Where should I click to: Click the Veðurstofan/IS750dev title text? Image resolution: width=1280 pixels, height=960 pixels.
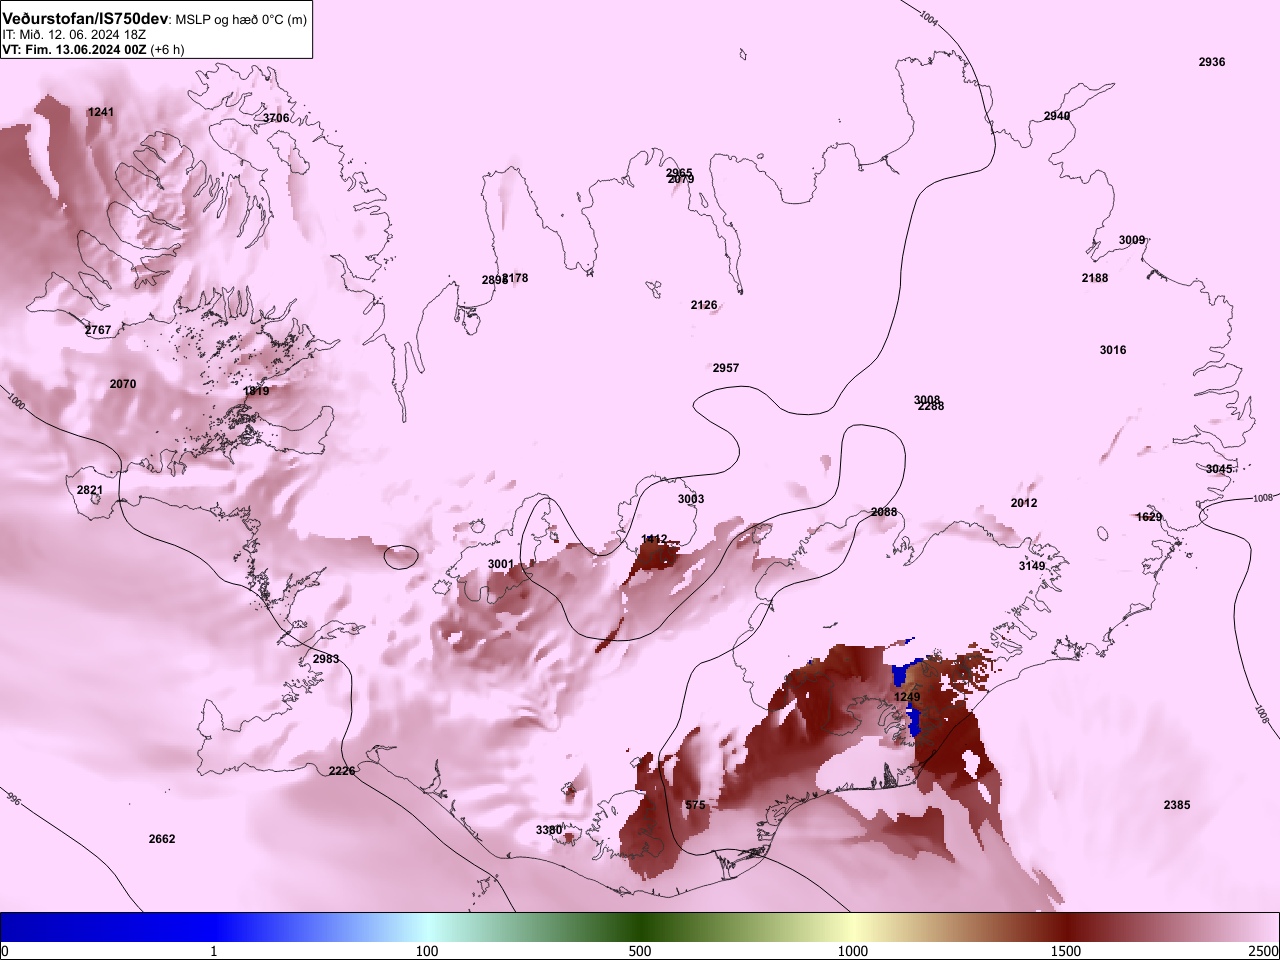[85, 19]
